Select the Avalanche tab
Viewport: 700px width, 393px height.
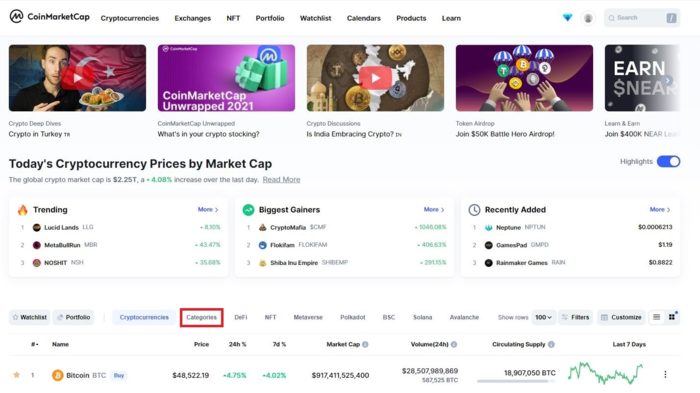click(464, 317)
